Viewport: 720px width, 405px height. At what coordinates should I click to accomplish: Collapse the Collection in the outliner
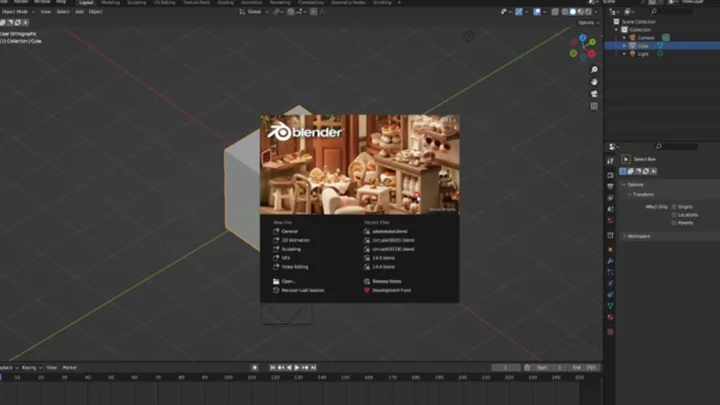coord(617,30)
